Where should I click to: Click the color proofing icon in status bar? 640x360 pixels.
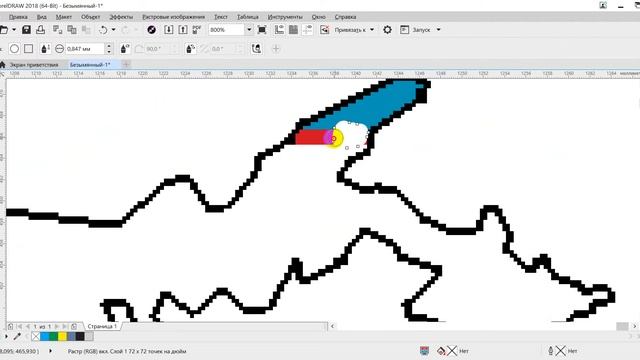click(x=424, y=351)
